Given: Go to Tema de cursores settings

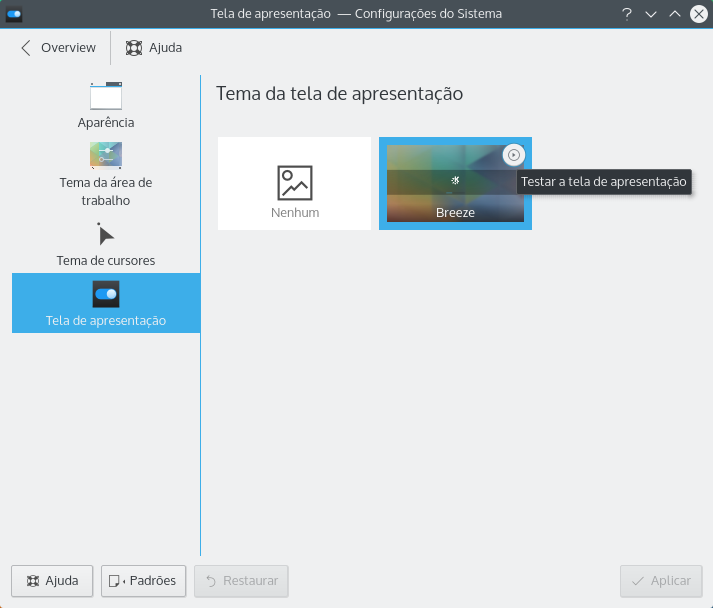Looking at the screenshot, I should pos(106,244).
